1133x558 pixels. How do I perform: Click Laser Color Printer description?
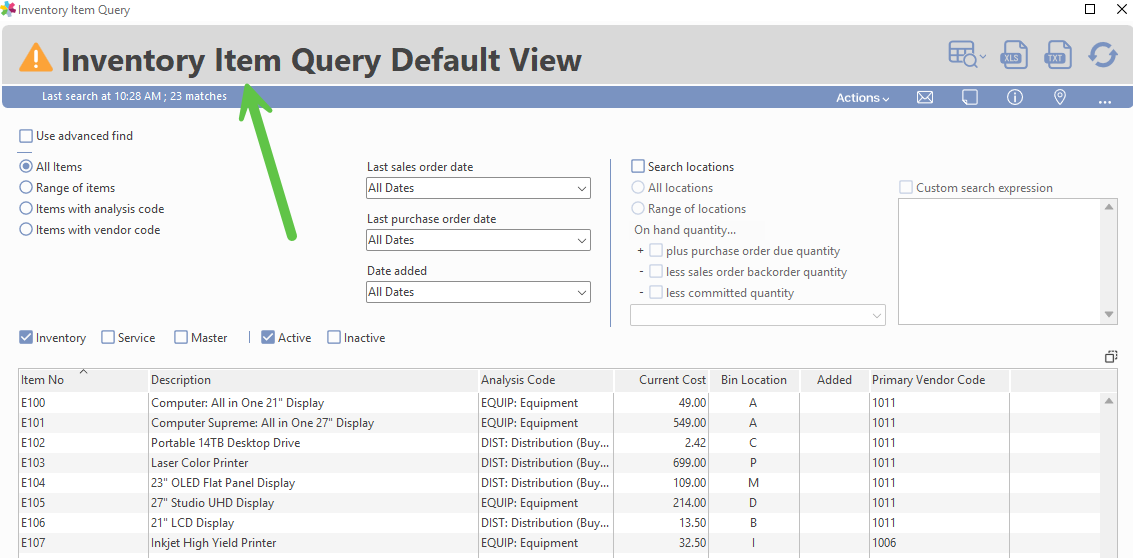tap(199, 463)
